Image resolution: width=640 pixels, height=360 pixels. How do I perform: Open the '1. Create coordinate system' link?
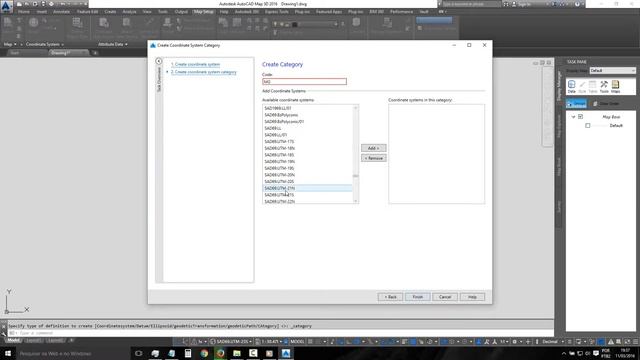tap(196, 64)
